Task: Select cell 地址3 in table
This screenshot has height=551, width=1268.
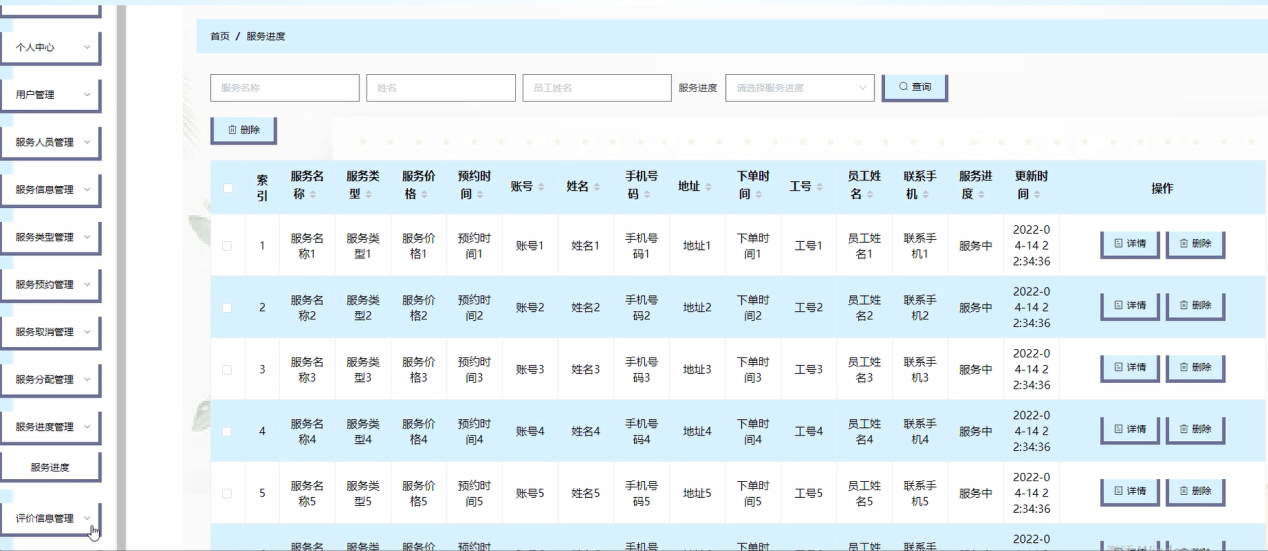Action: 697,370
